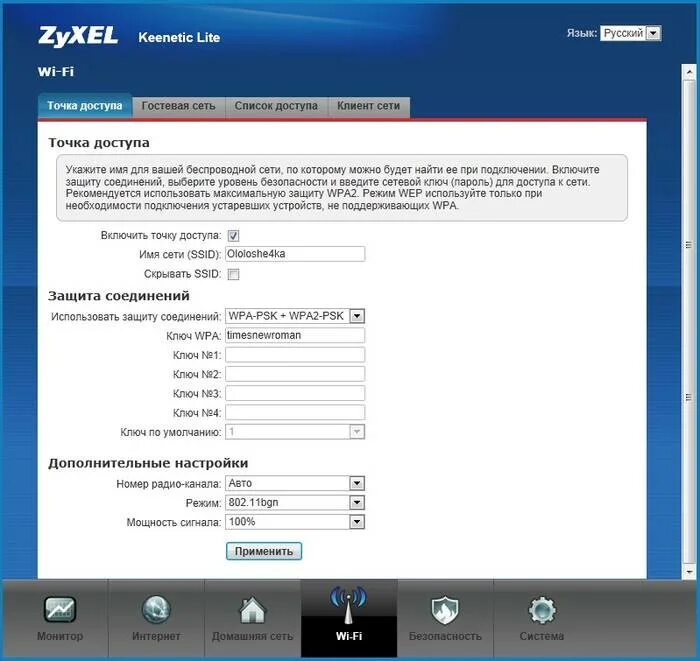Toggle 'Скрывать SSID' checkbox
This screenshot has width=700, height=661.
(x=233, y=274)
